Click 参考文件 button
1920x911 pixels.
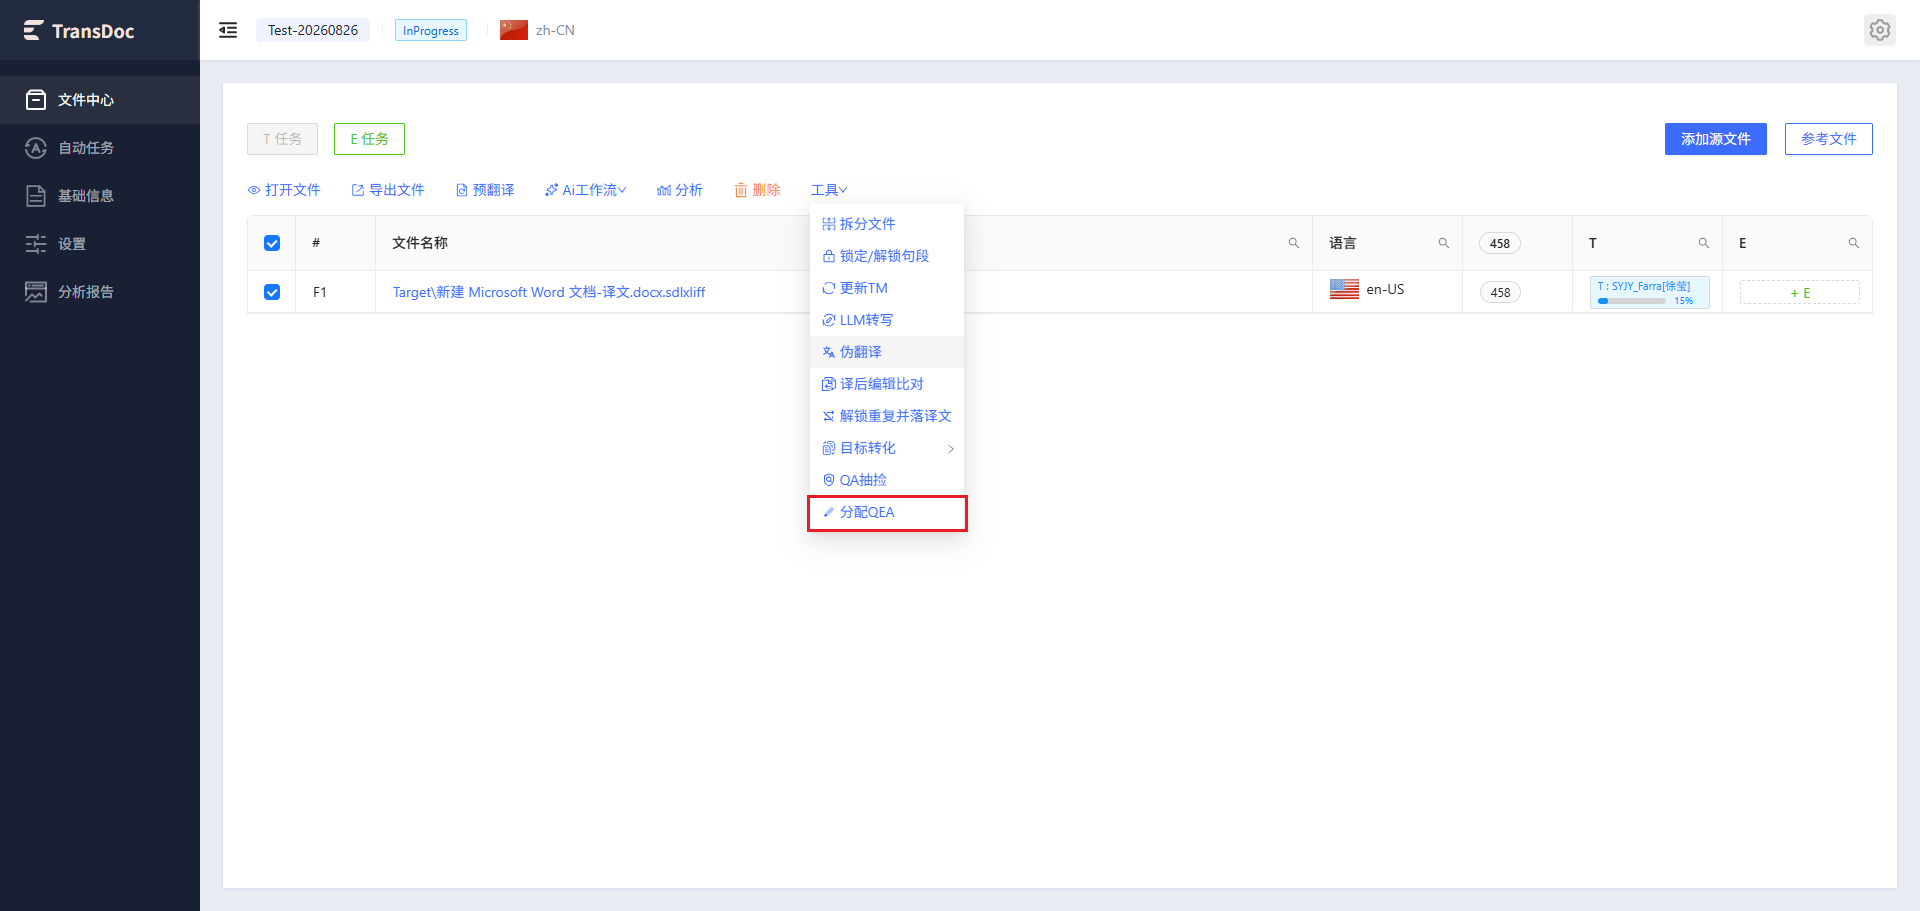1829,139
